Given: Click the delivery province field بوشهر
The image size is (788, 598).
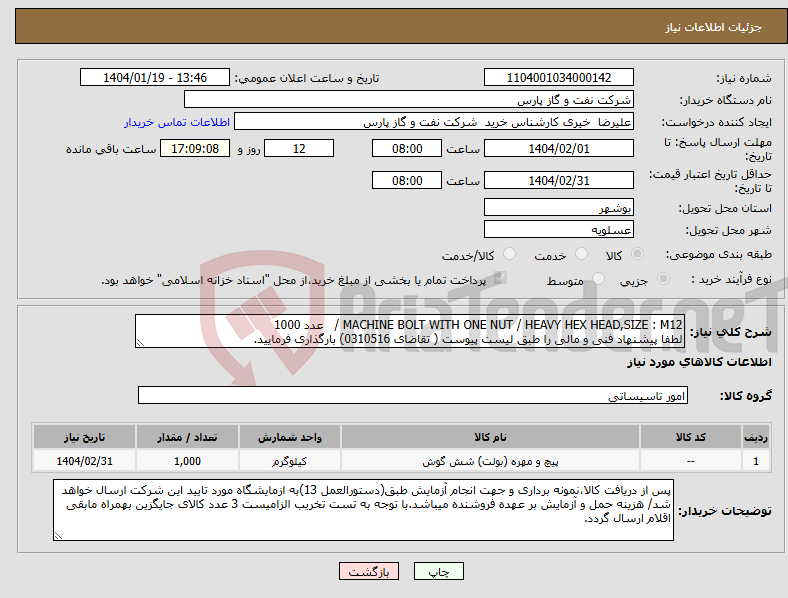Looking at the screenshot, I should pyautogui.click(x=559, y=208).
